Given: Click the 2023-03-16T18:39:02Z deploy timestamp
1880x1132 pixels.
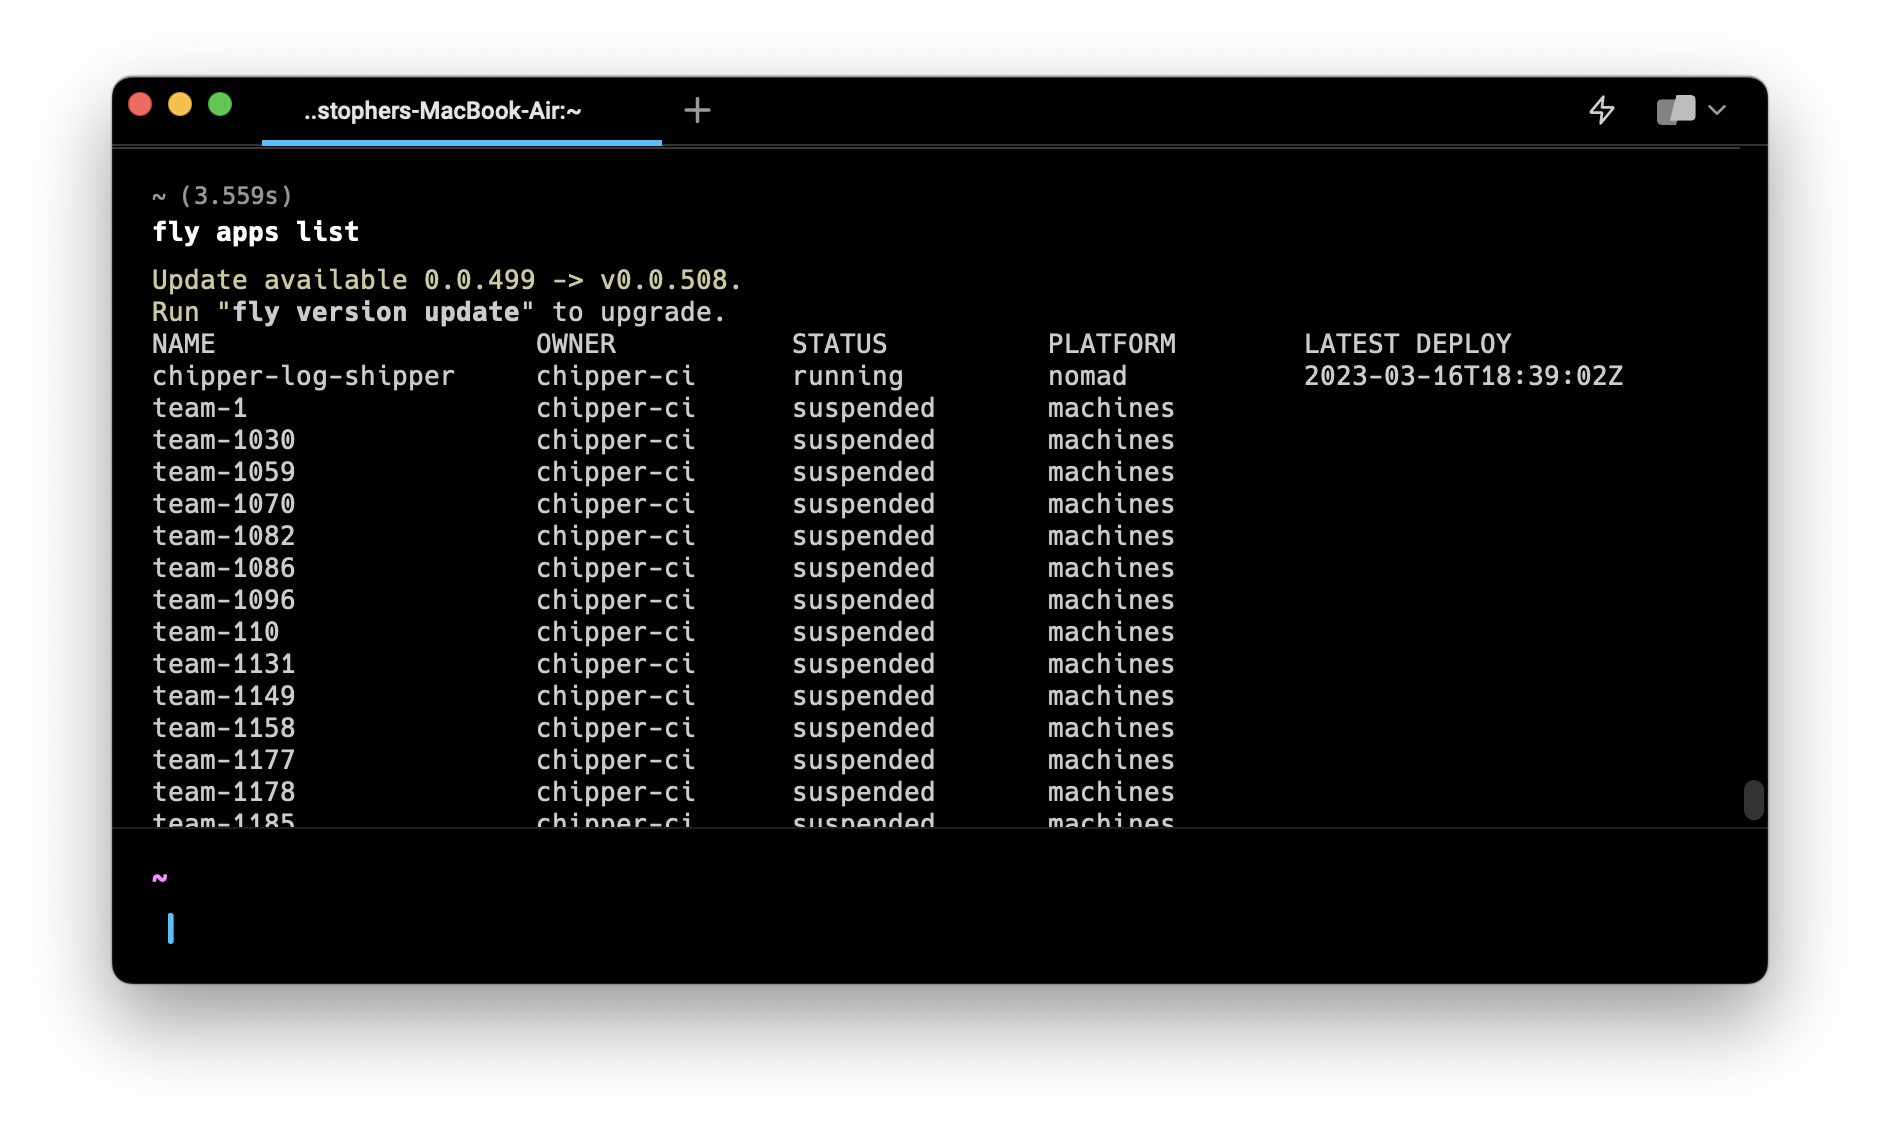Looking at the screenshot, I should pos(1463,376).
